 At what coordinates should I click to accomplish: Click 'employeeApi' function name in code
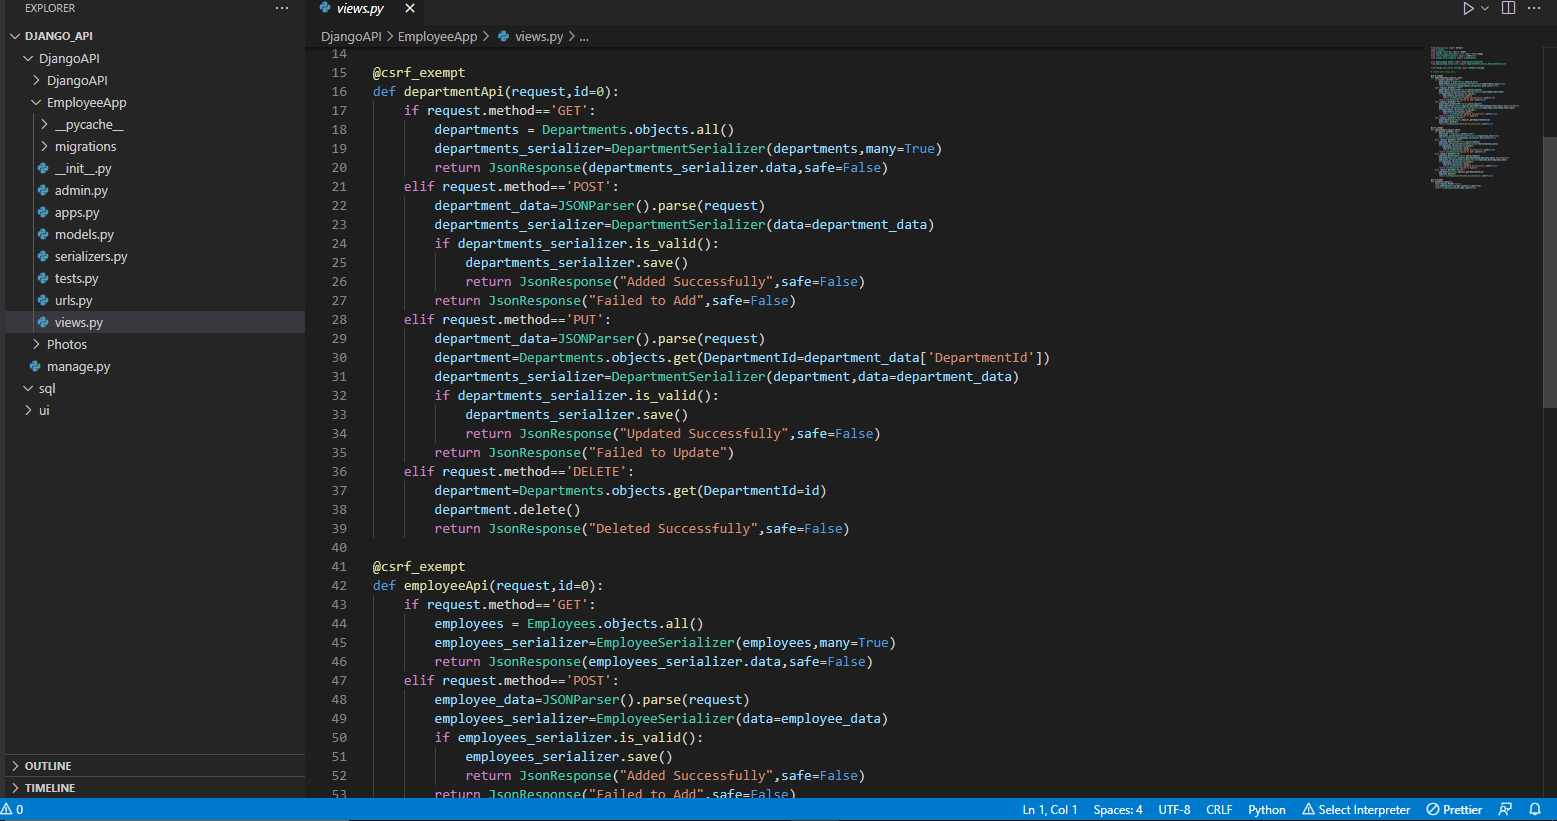pyautogui.click(x=446, y=585)
